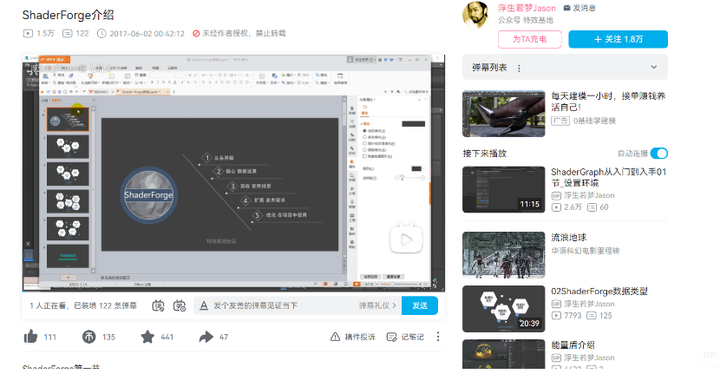Open the 每天建模一小时 ad thumbnail
Viewport: 720px width, 374px height.
coord(504,113)
